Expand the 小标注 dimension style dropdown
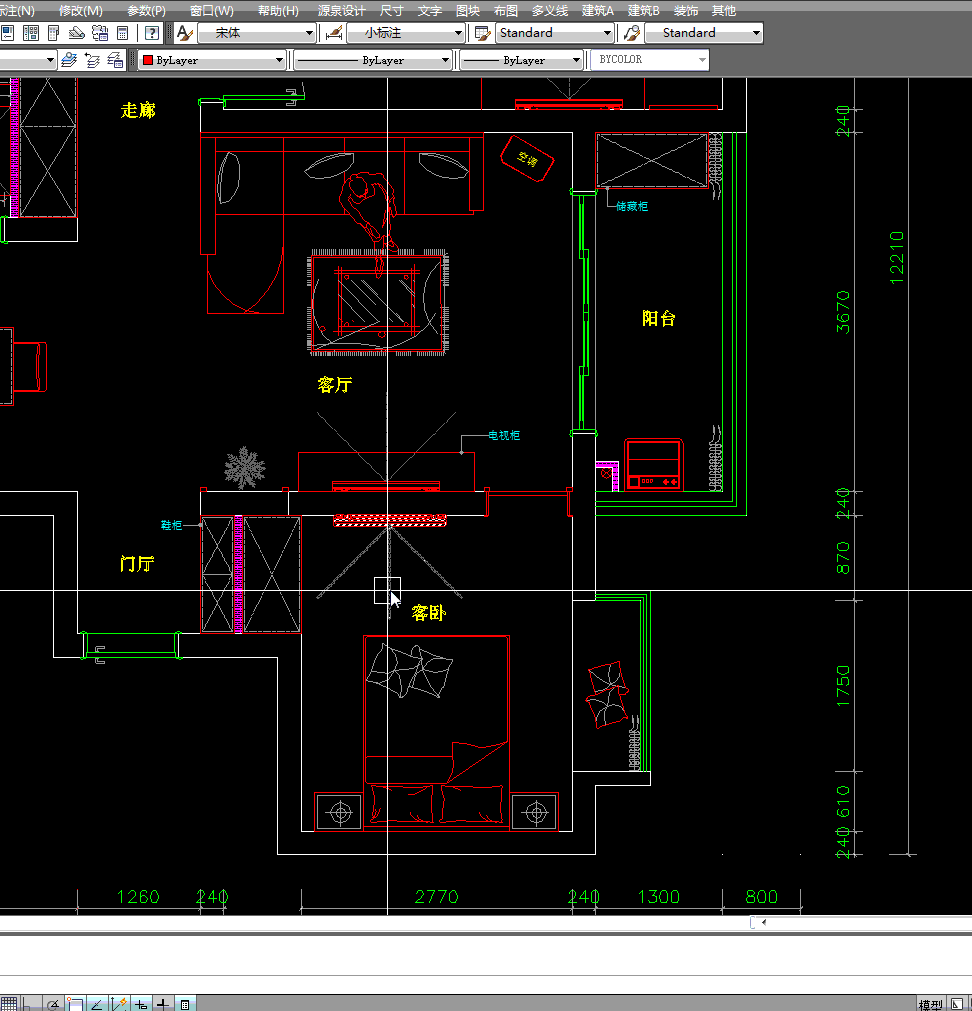Image resolution: width=972 pixels, height=1011 pixels. click(458, 33)
